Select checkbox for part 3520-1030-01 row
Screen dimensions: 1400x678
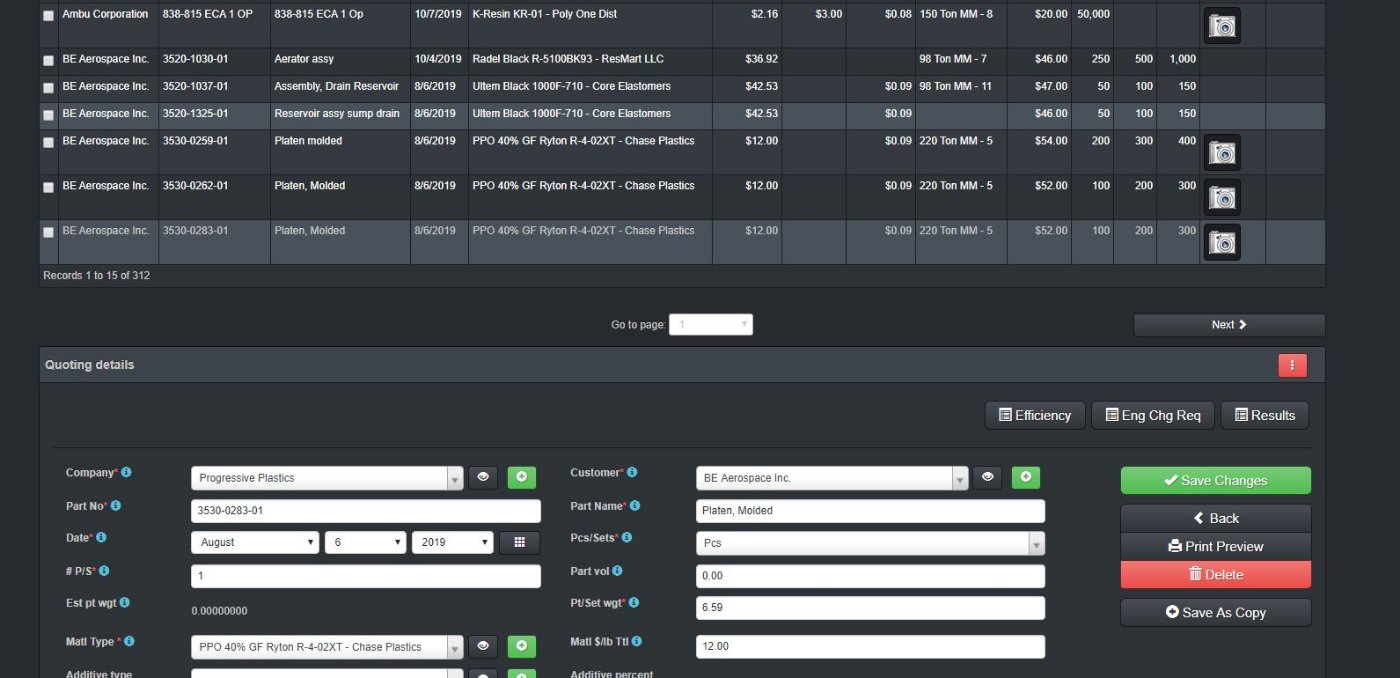click(48, 61)
